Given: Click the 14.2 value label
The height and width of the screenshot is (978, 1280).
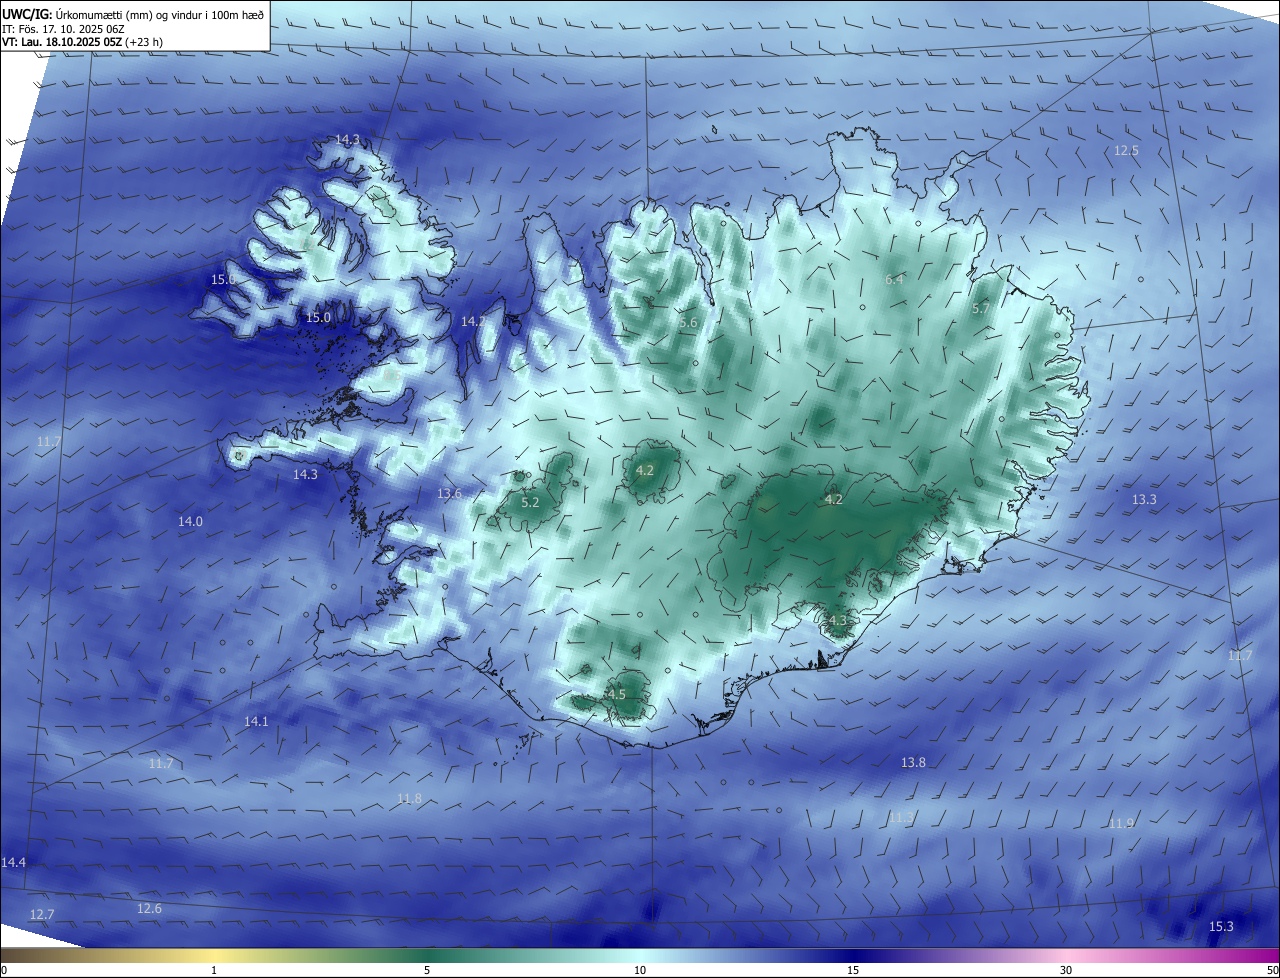Looking at the screenshot, I should pyautogui.click(x=473, y=321).
